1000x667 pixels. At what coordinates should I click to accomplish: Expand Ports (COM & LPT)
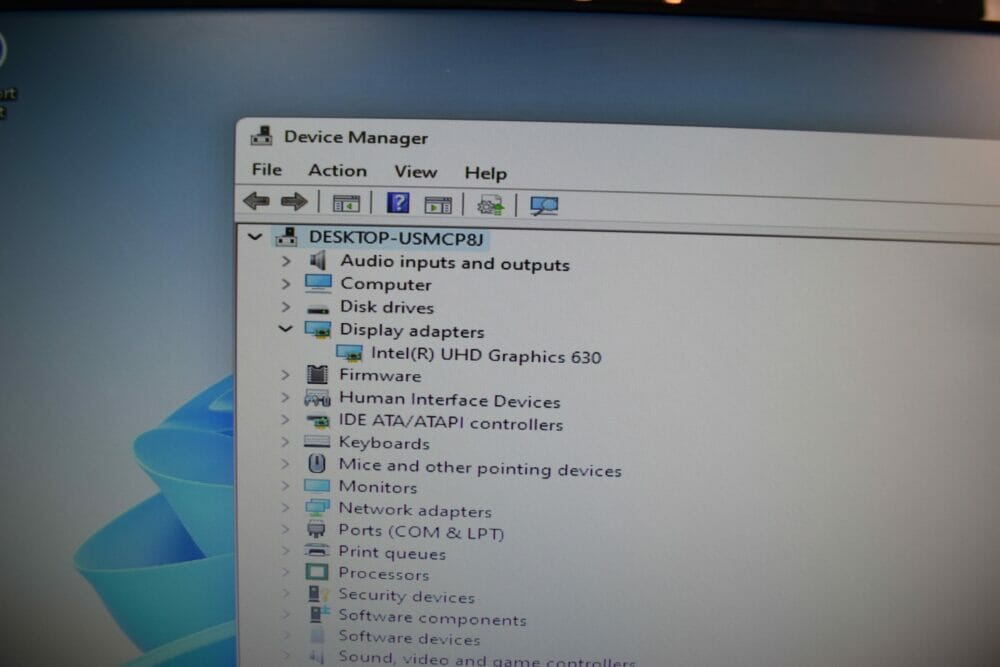(286, 529)
